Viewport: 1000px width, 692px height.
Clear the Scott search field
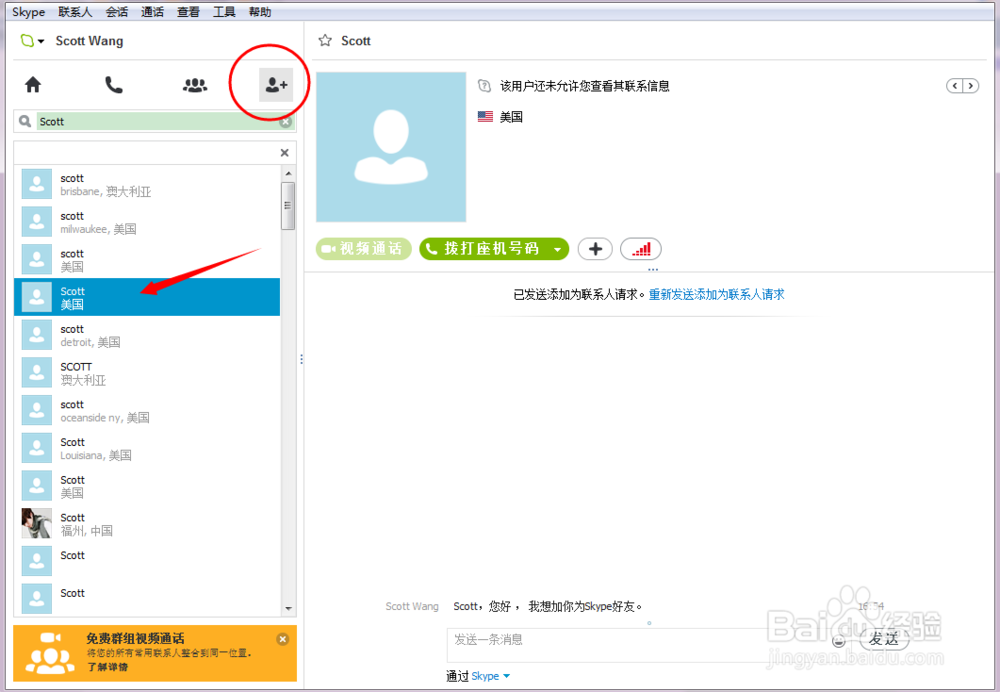point(285,121)
